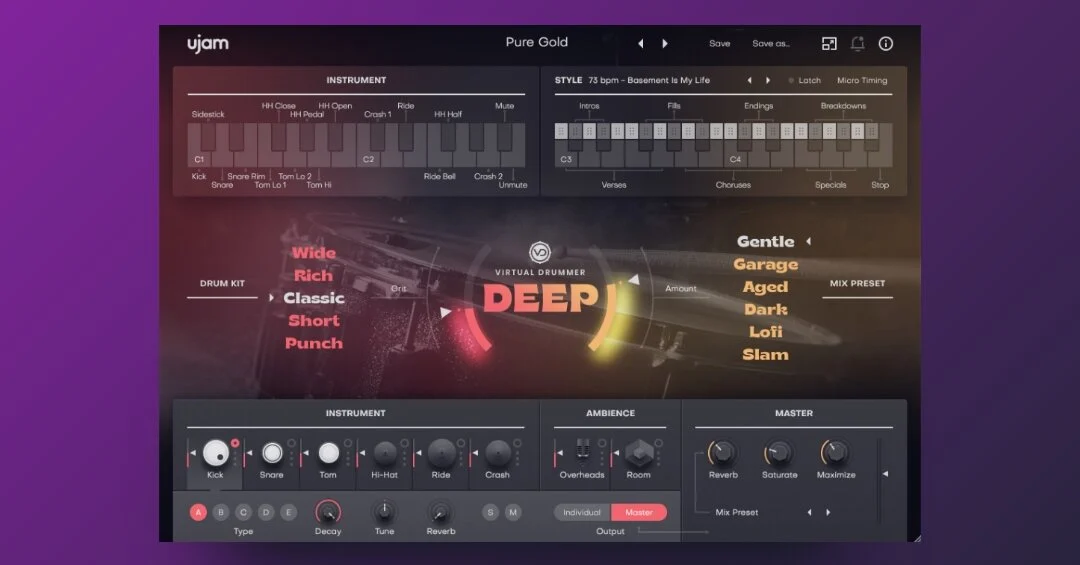1080x565 pixels.
Task: Select the Snare drum icon
Action: [x=272, y=453]
